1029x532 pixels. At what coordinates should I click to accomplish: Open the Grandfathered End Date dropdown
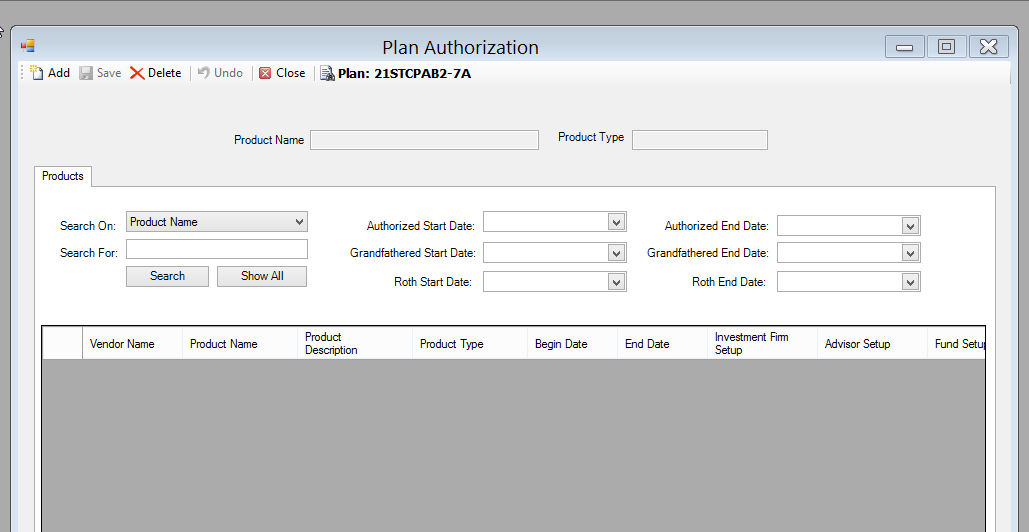(x=910, y=253)
